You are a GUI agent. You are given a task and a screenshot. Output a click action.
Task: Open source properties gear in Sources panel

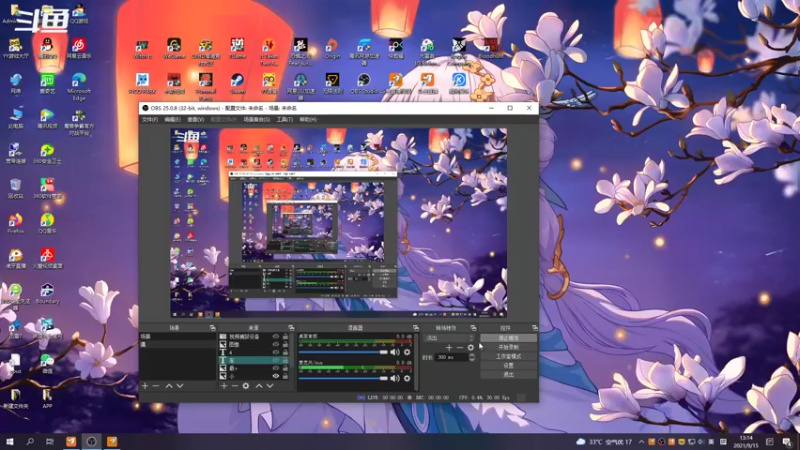(x=246, y=386)
